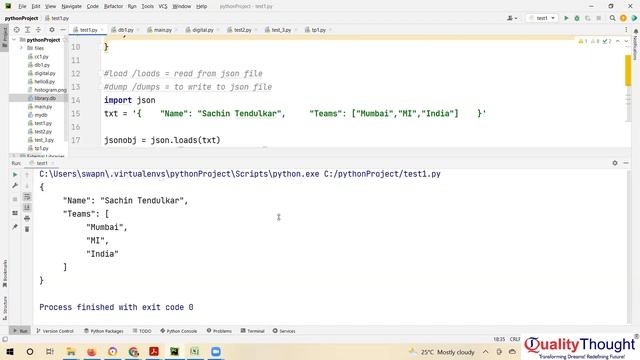Toggle the Structure side panel
The width and height of the screenshot is (640, 360).
[x=4, y=308]
